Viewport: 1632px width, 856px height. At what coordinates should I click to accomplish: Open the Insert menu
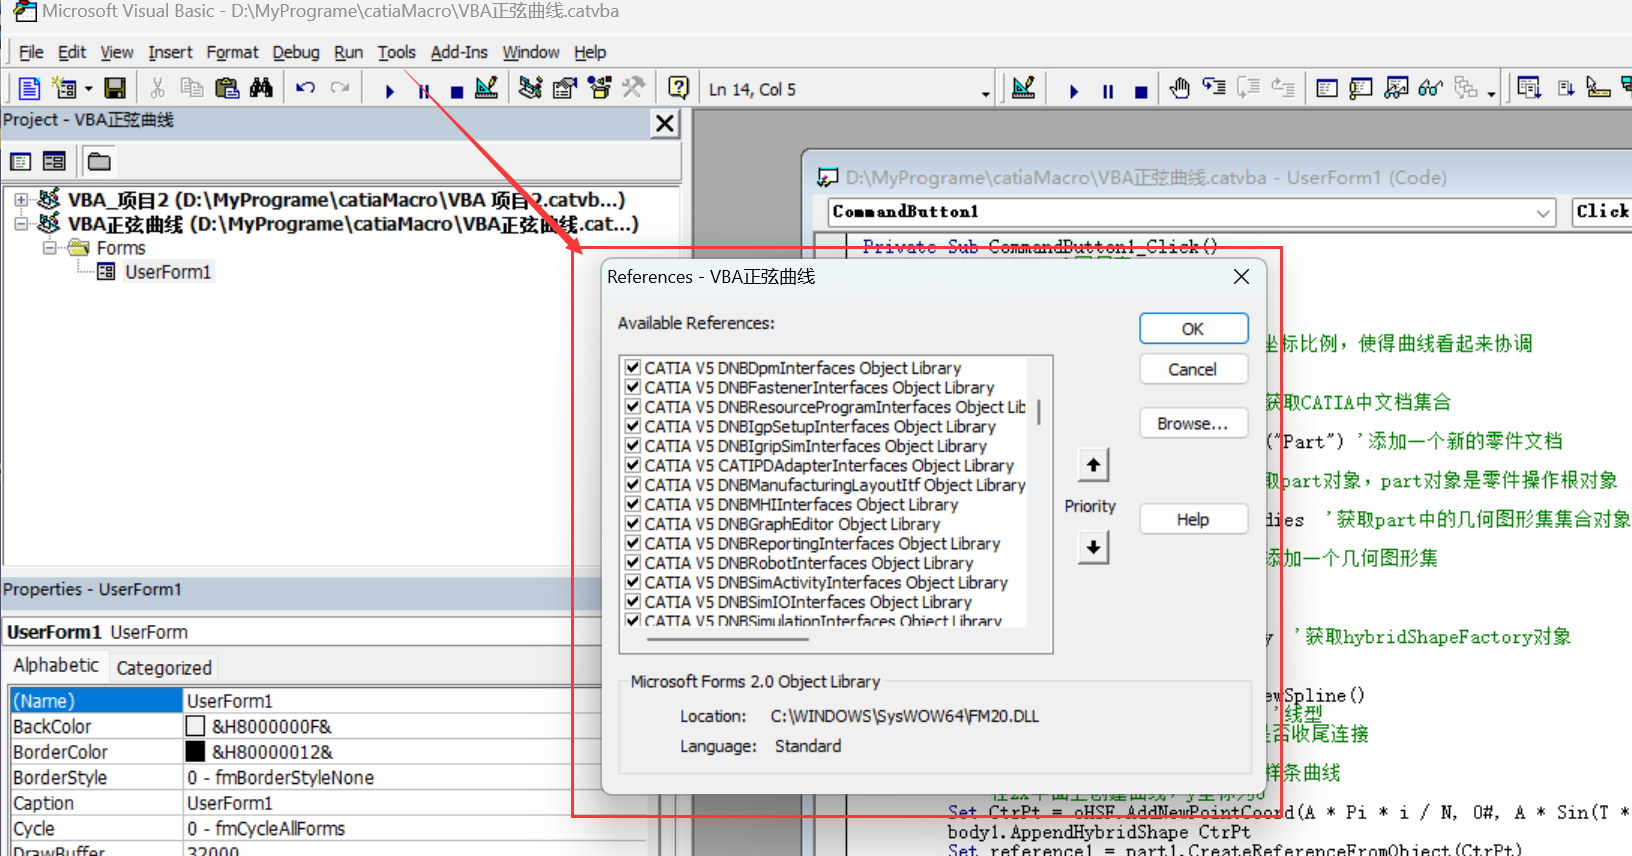[x=170, y=52]
